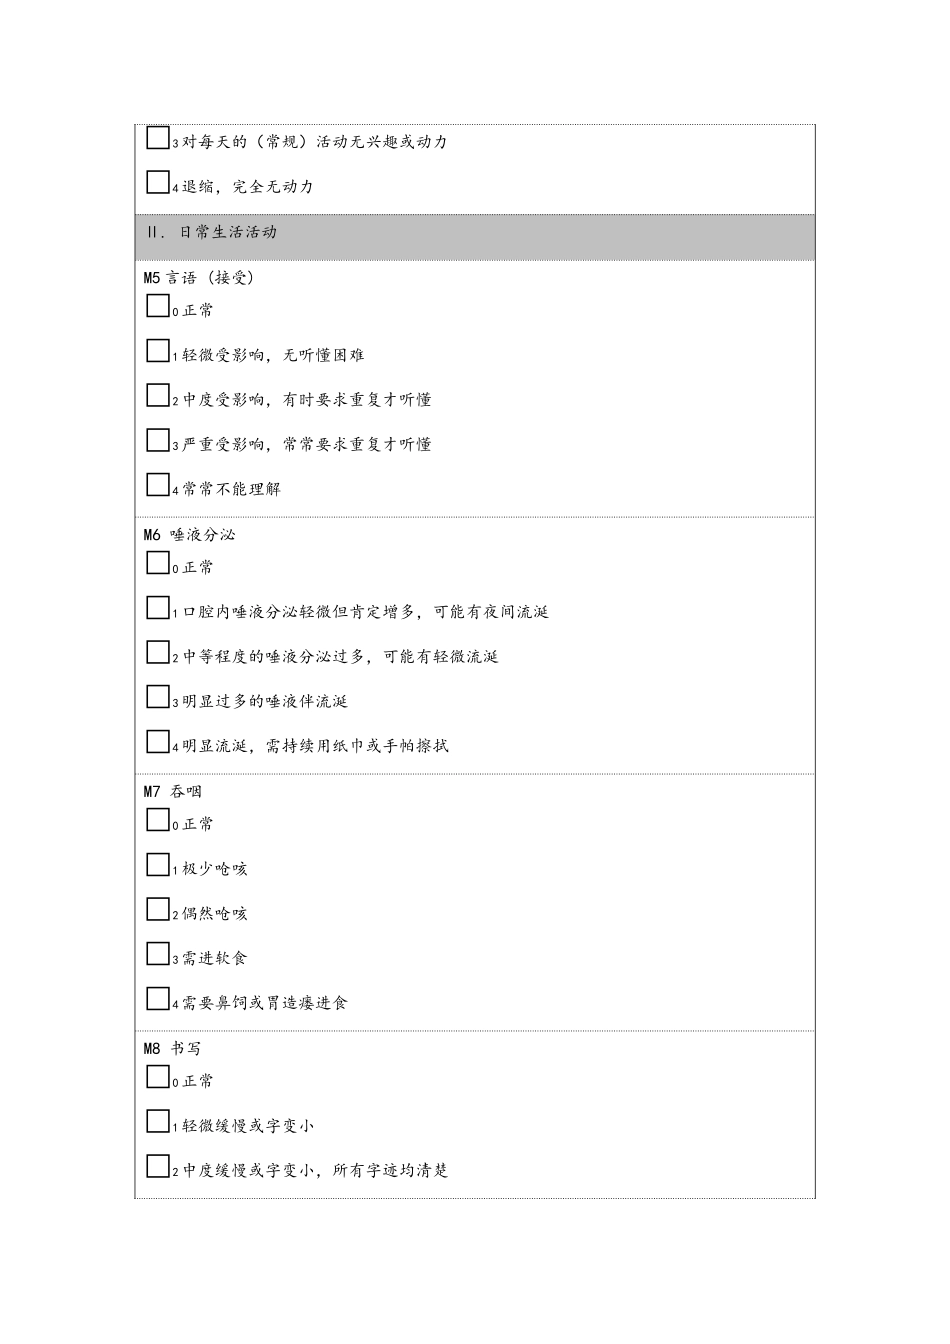The height and width of the screenshot is (1344, 950).
Task: Check M7 吞咽 option 0 正常
Action: pos(157,820)
